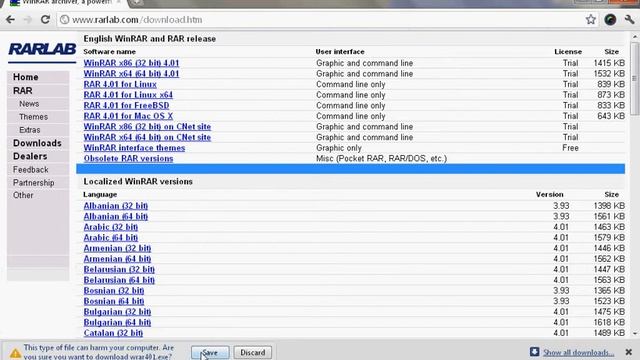640x360 pixels.
Task: Download the Albanian (32 bit) version
Action: pos(116,206)
